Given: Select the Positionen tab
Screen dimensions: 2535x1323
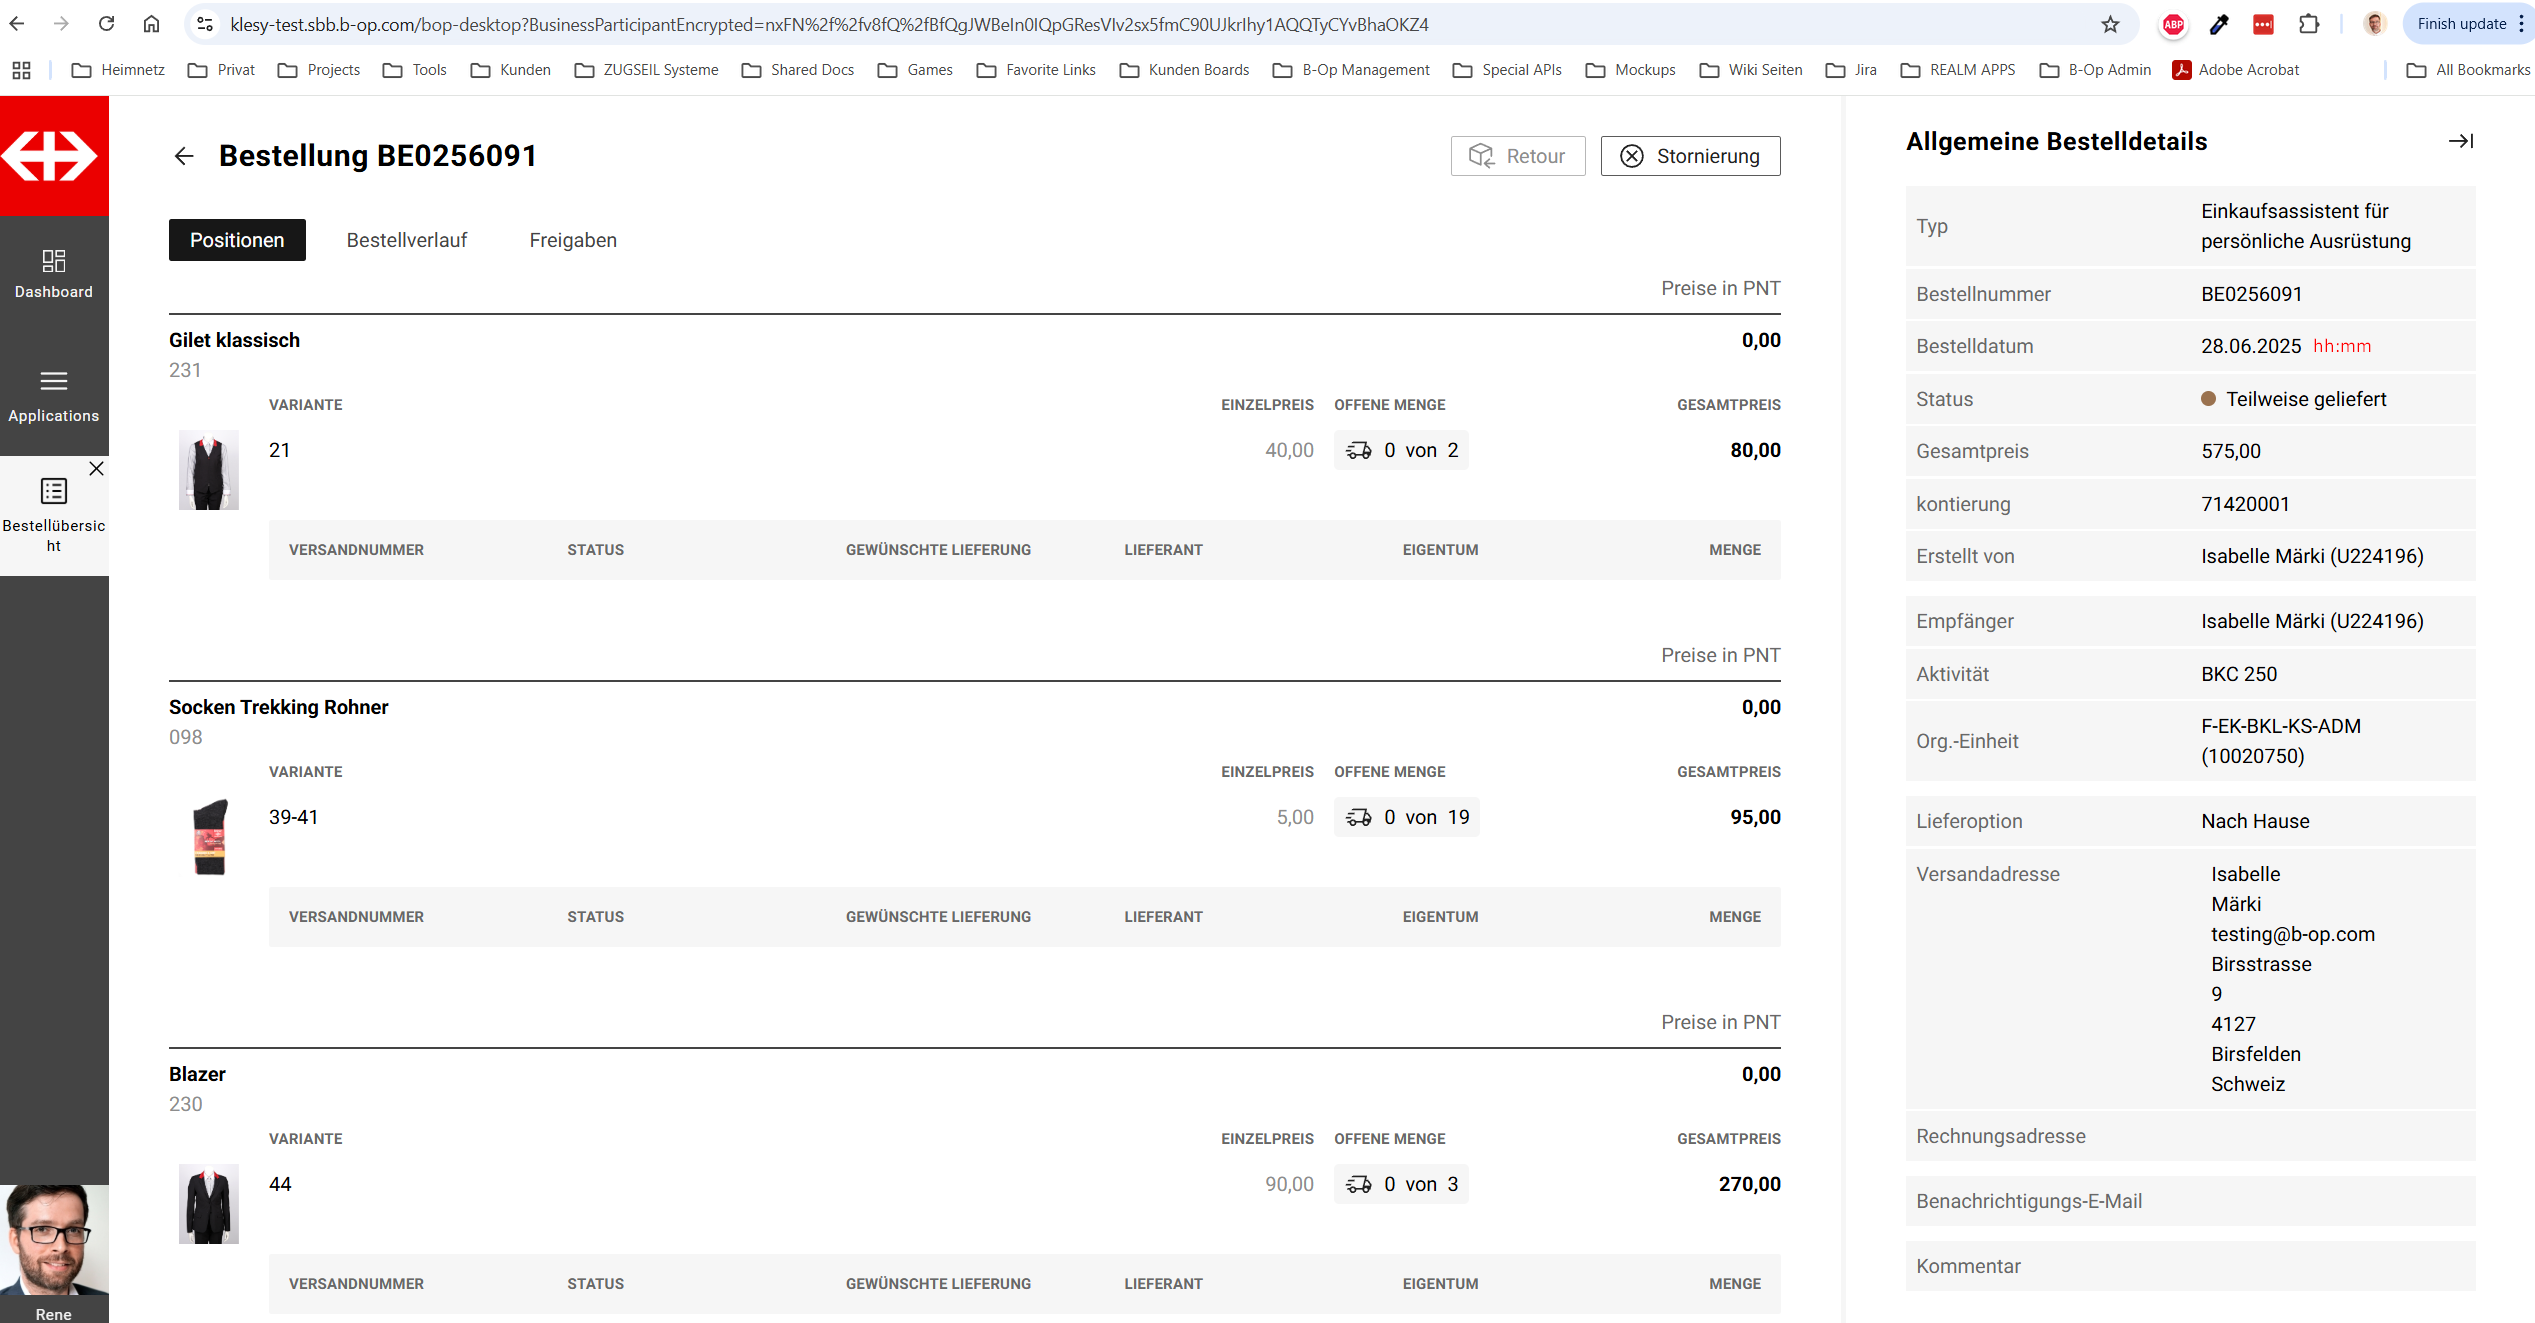Looking at the screenshot, I should 237,240.
